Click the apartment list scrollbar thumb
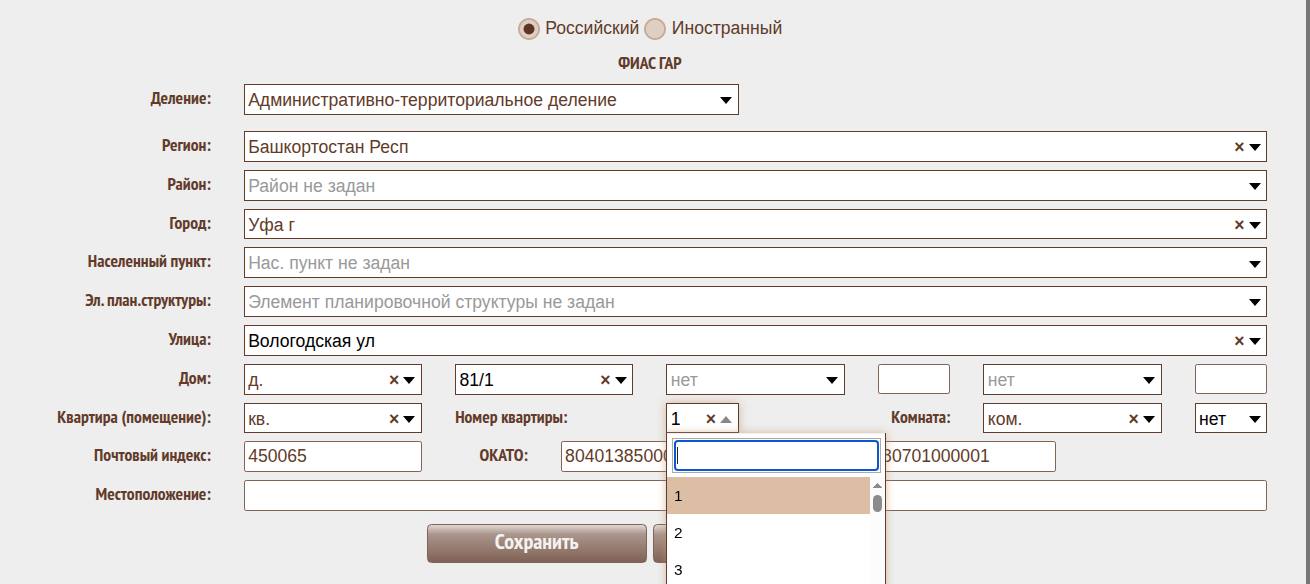This screenshot has height=584, width=1310. point(877,502)
